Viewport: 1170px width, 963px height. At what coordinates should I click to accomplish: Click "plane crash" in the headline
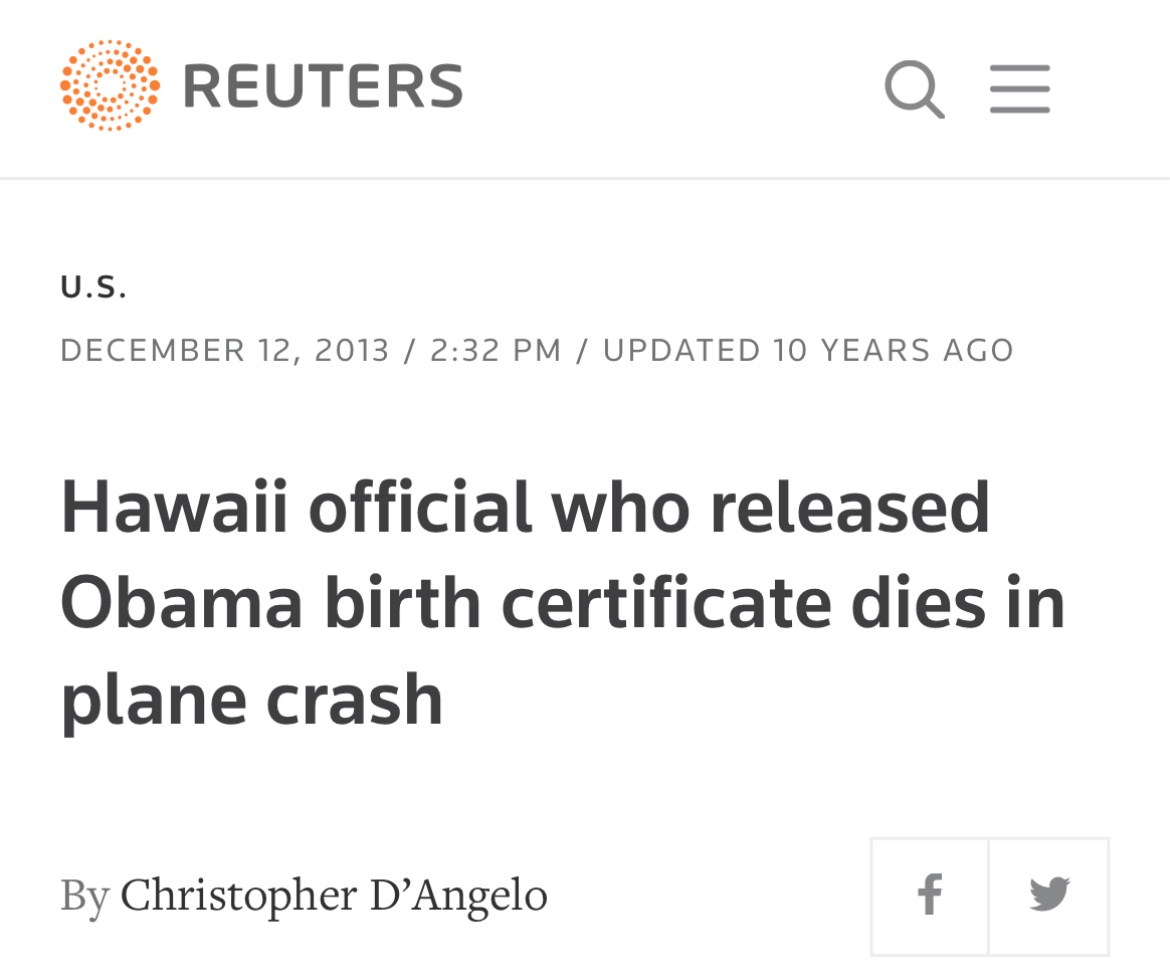251,699
